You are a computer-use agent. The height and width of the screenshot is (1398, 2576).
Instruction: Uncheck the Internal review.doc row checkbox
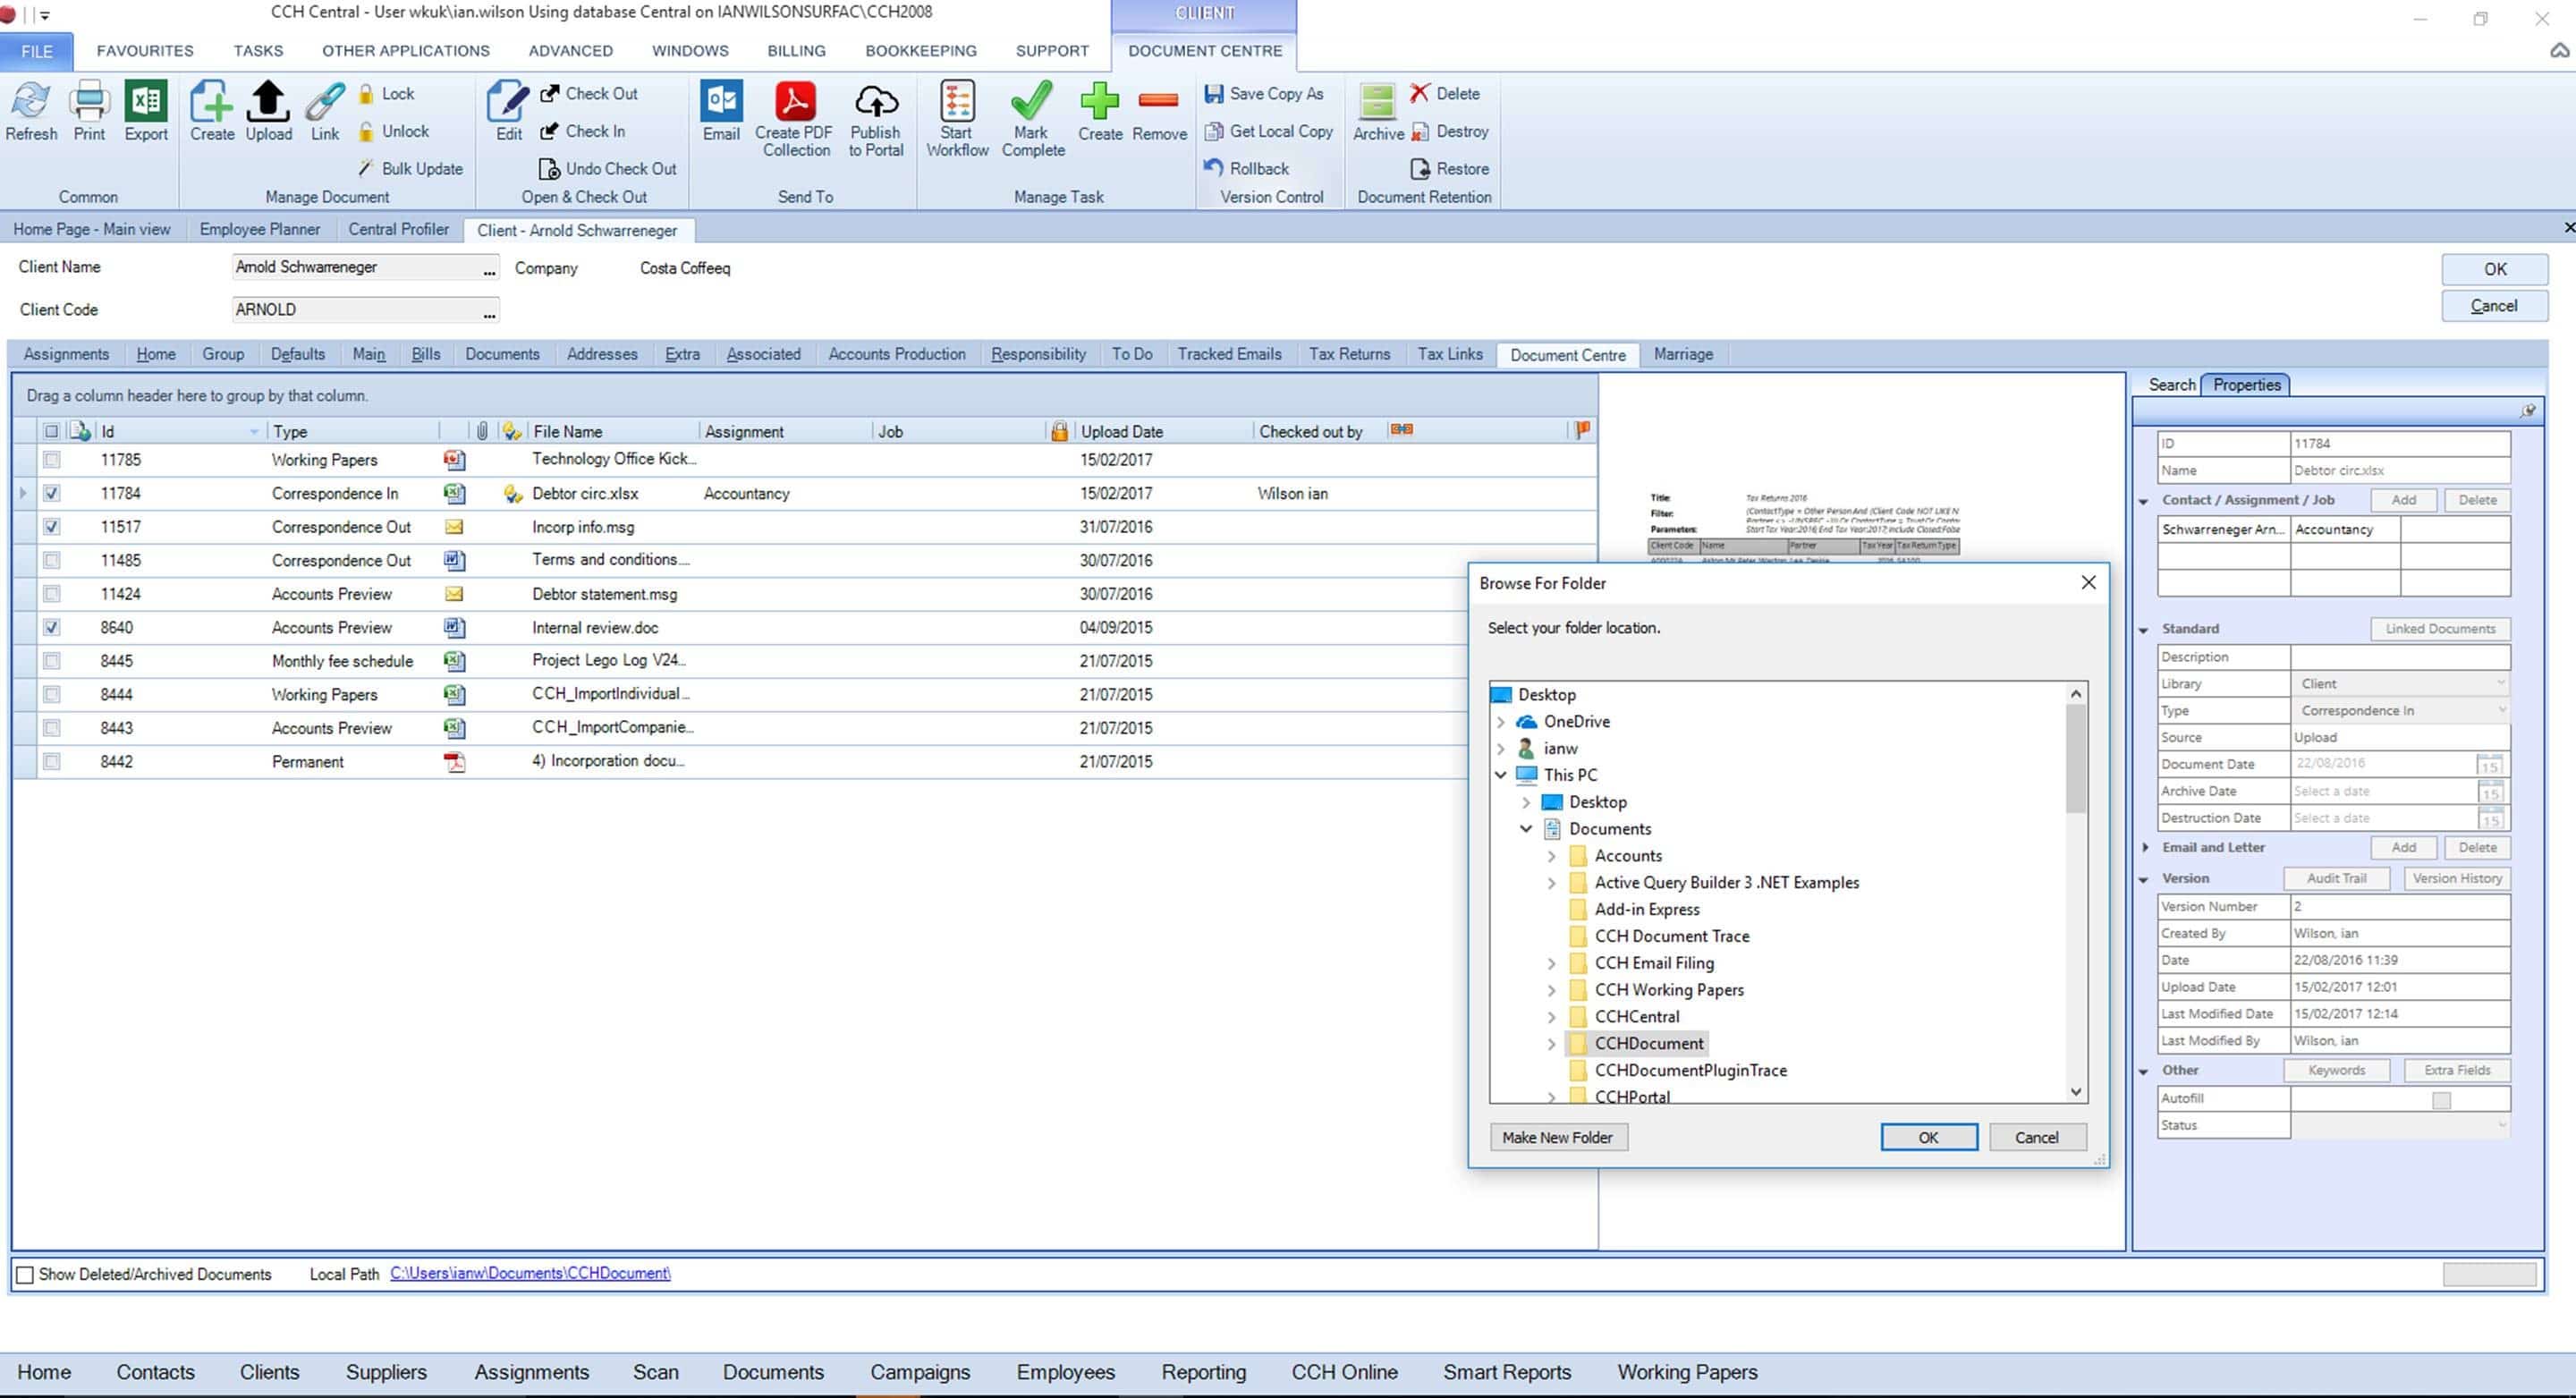(52, 628)
